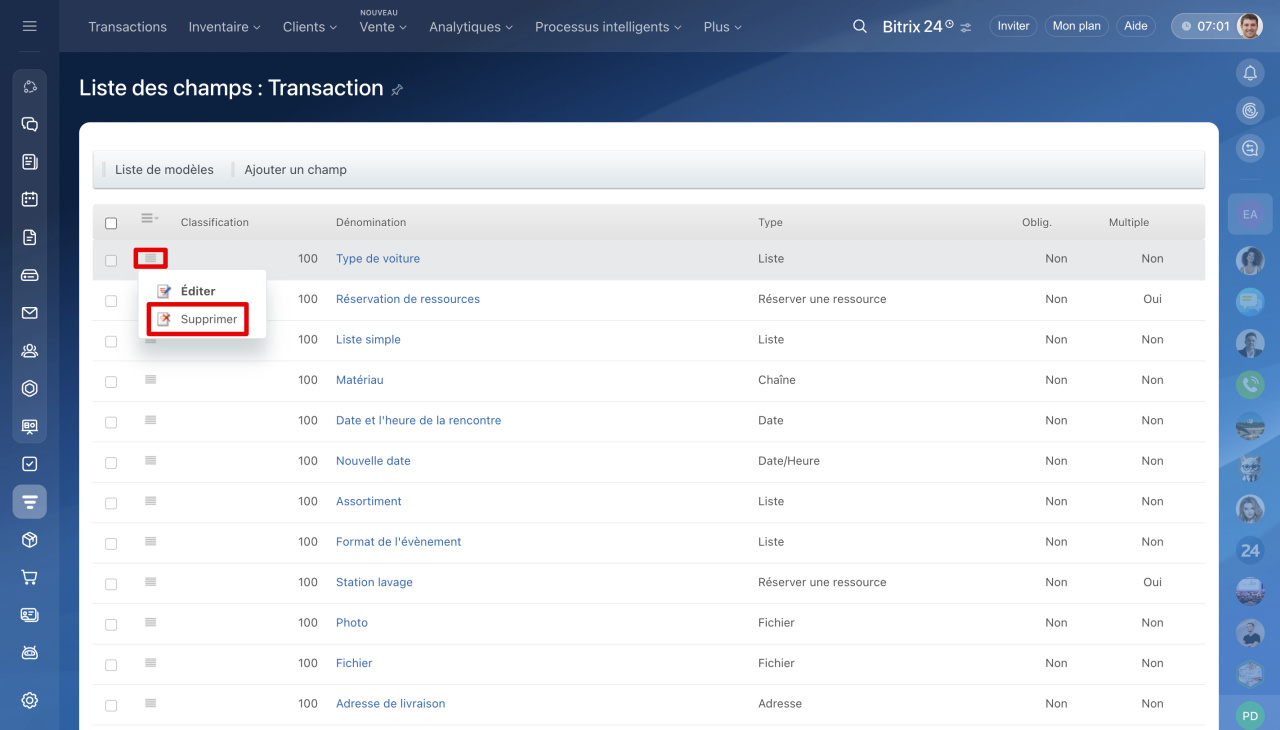Open the hamburger main menu icon

29,26
